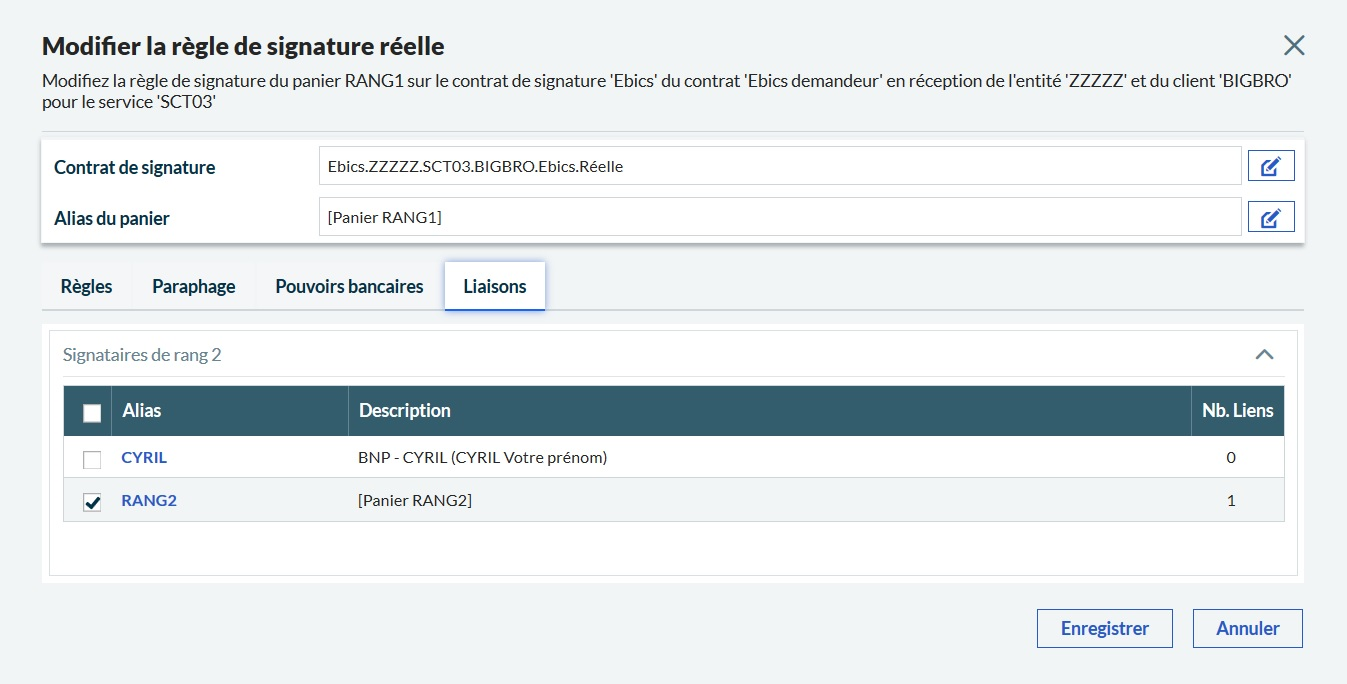Switch to the Règles tab

pyautogui.click(x=87, y=286)
